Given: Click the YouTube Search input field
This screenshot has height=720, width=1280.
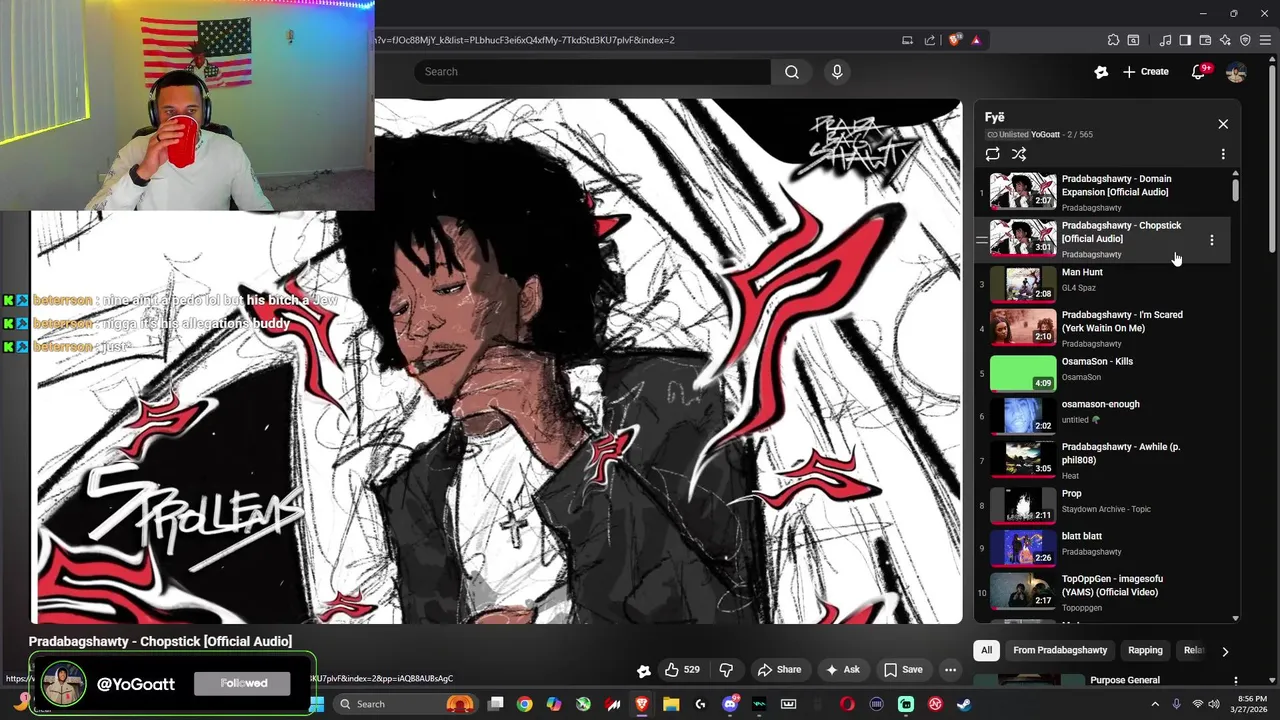Looking at the screenshot, I should pos(592,72).
